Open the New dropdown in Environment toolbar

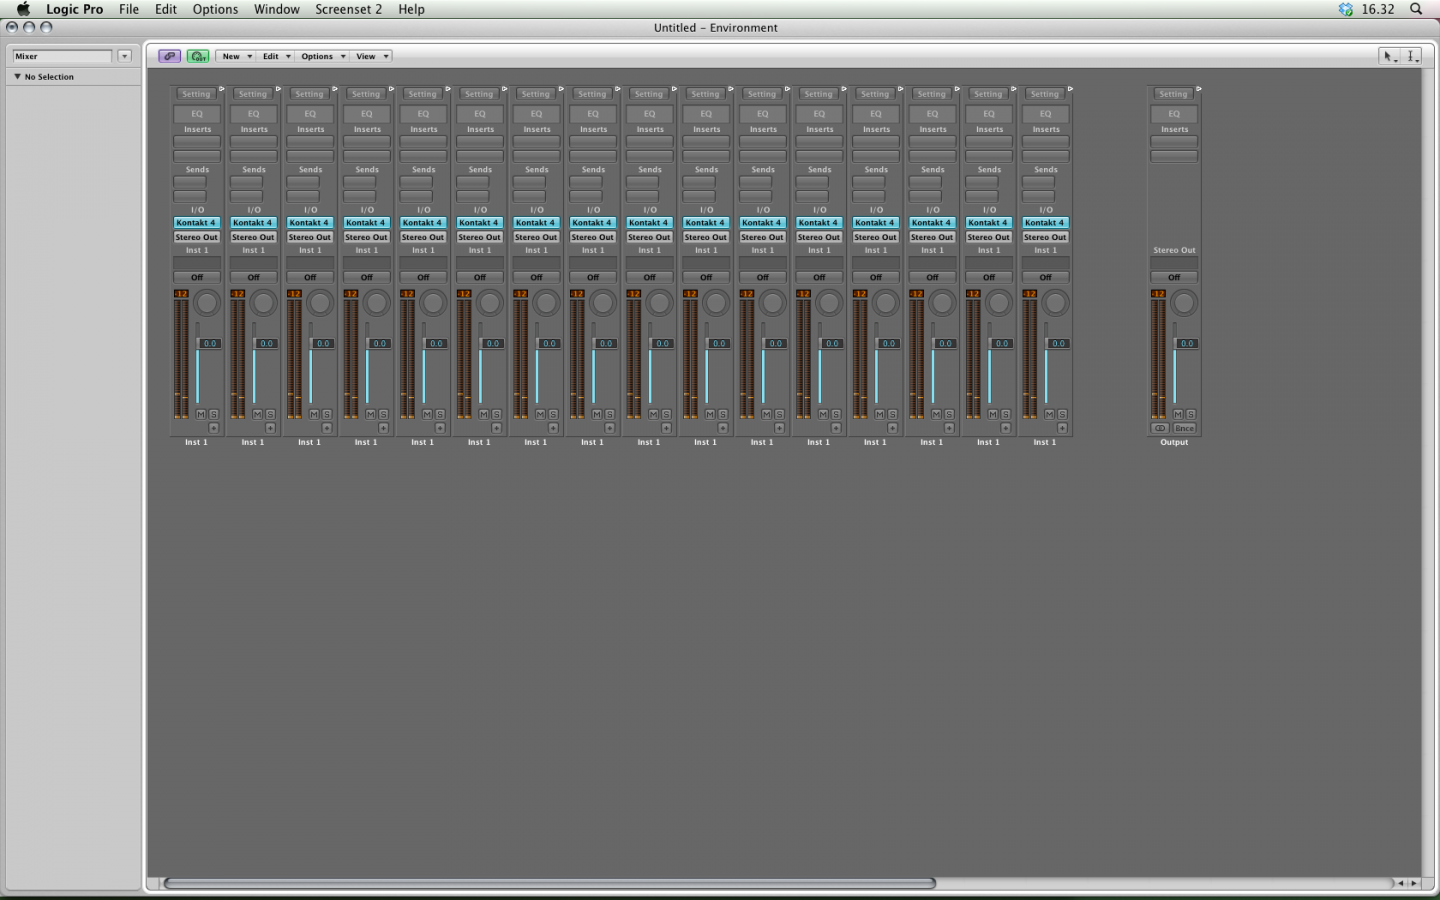click(x=236, y=56)
